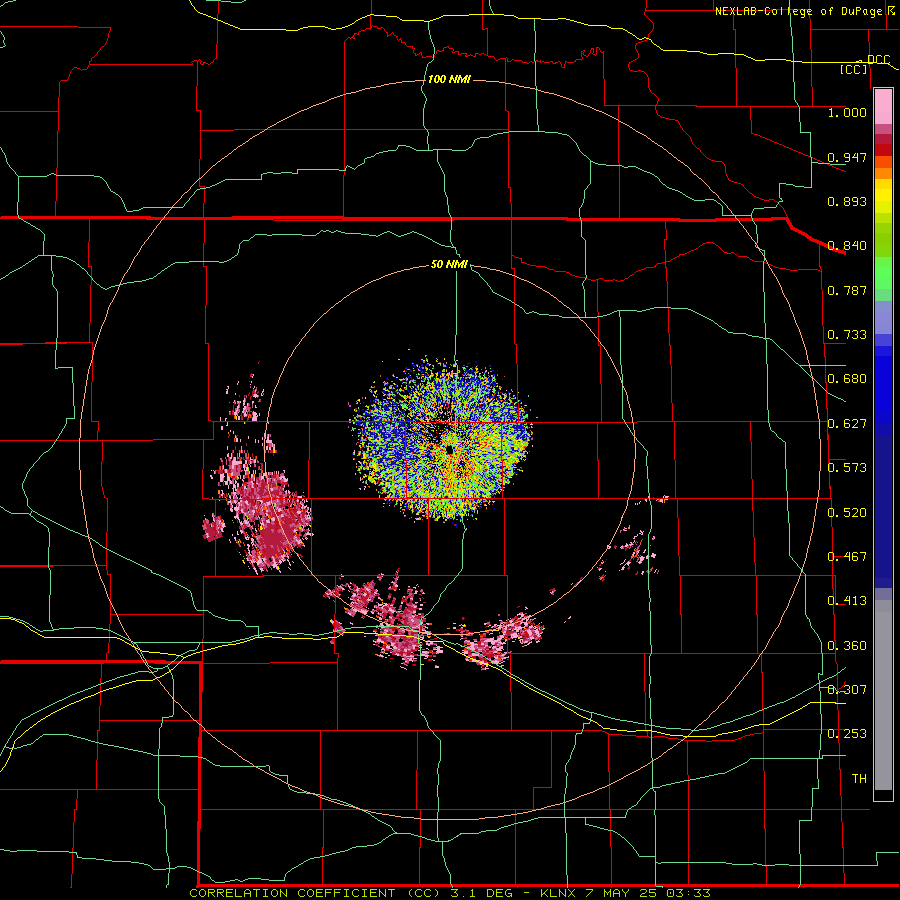
Task: Select the 0.680 legend value
Action: coord(847,379)
